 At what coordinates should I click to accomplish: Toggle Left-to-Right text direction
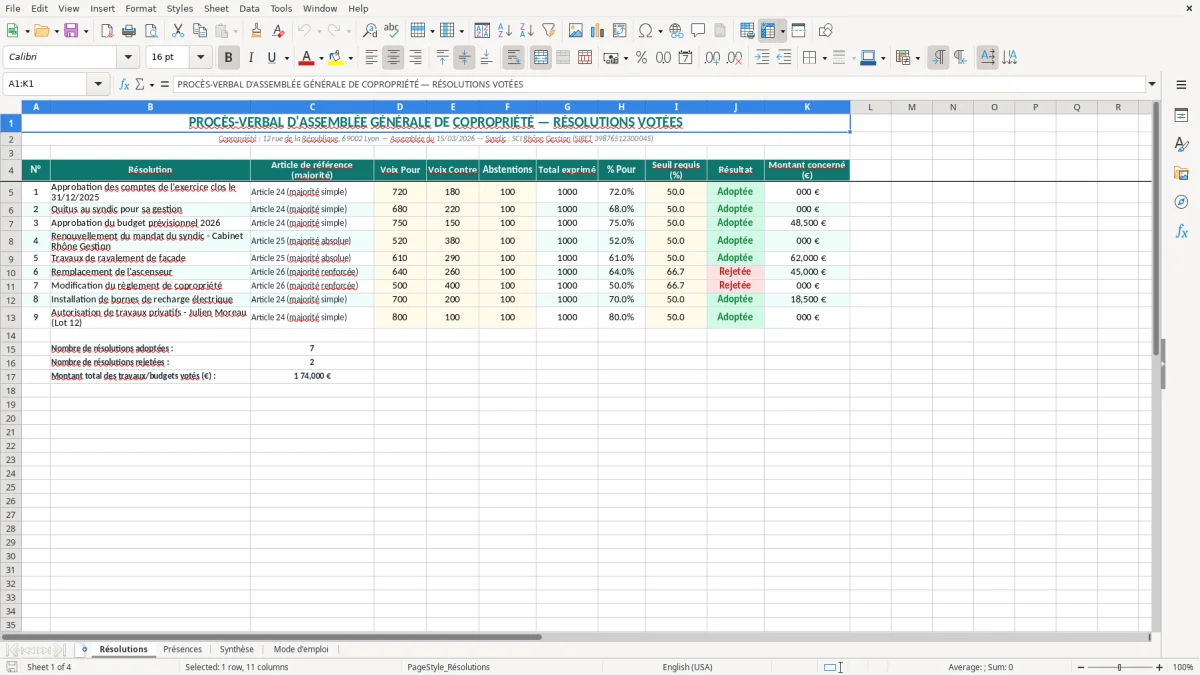tap(938, 58)
